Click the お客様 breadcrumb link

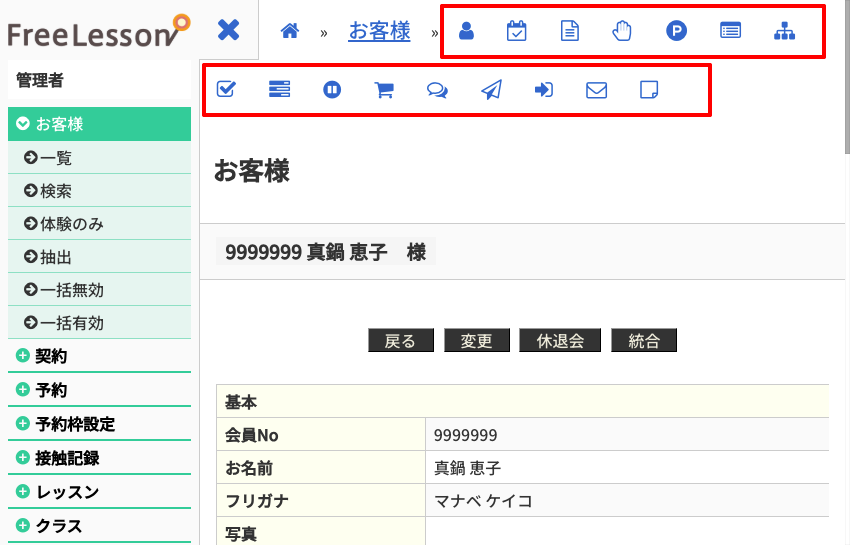tap(379, 31)
